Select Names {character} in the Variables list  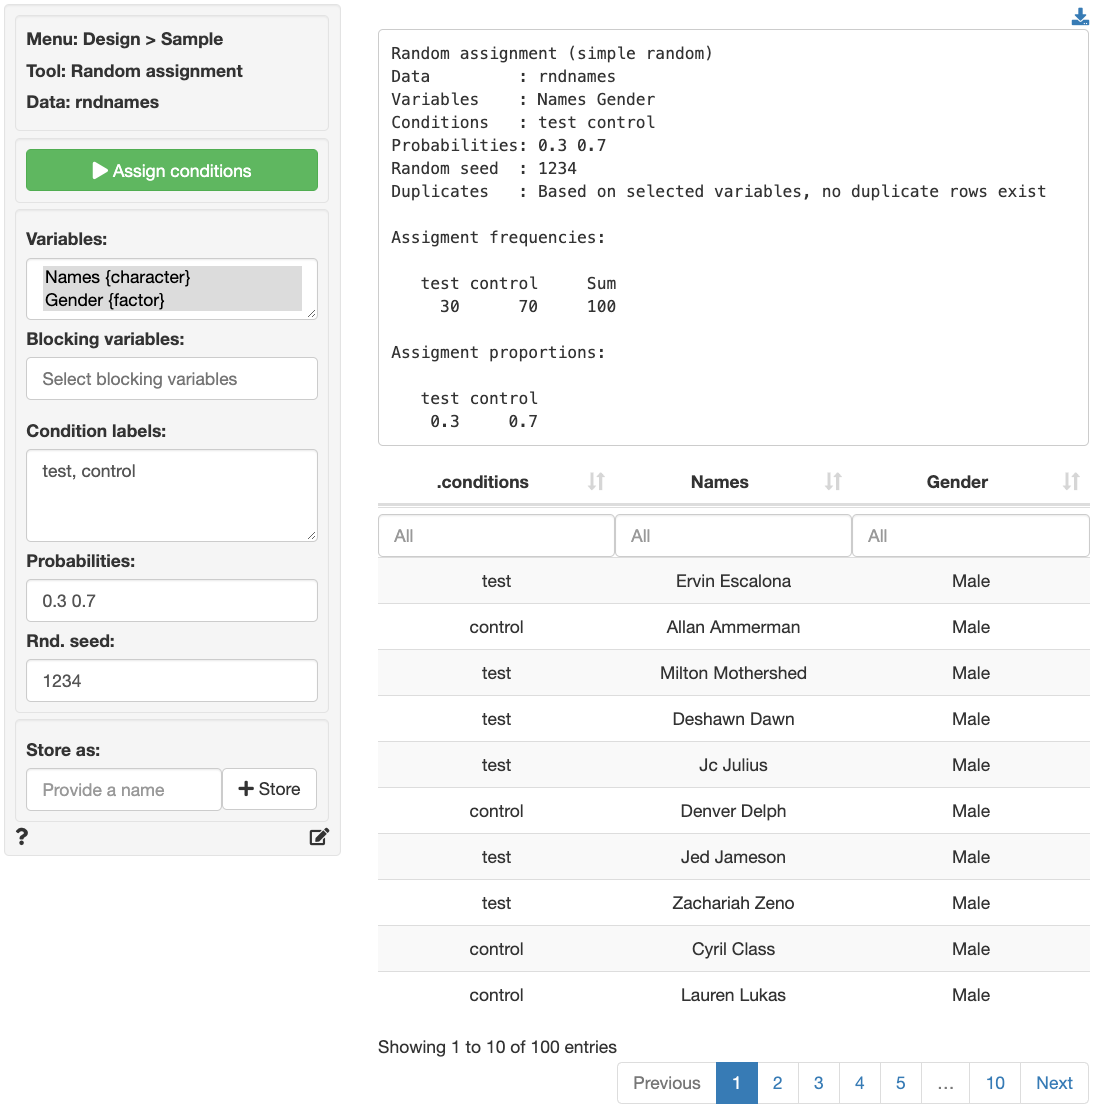117,277
